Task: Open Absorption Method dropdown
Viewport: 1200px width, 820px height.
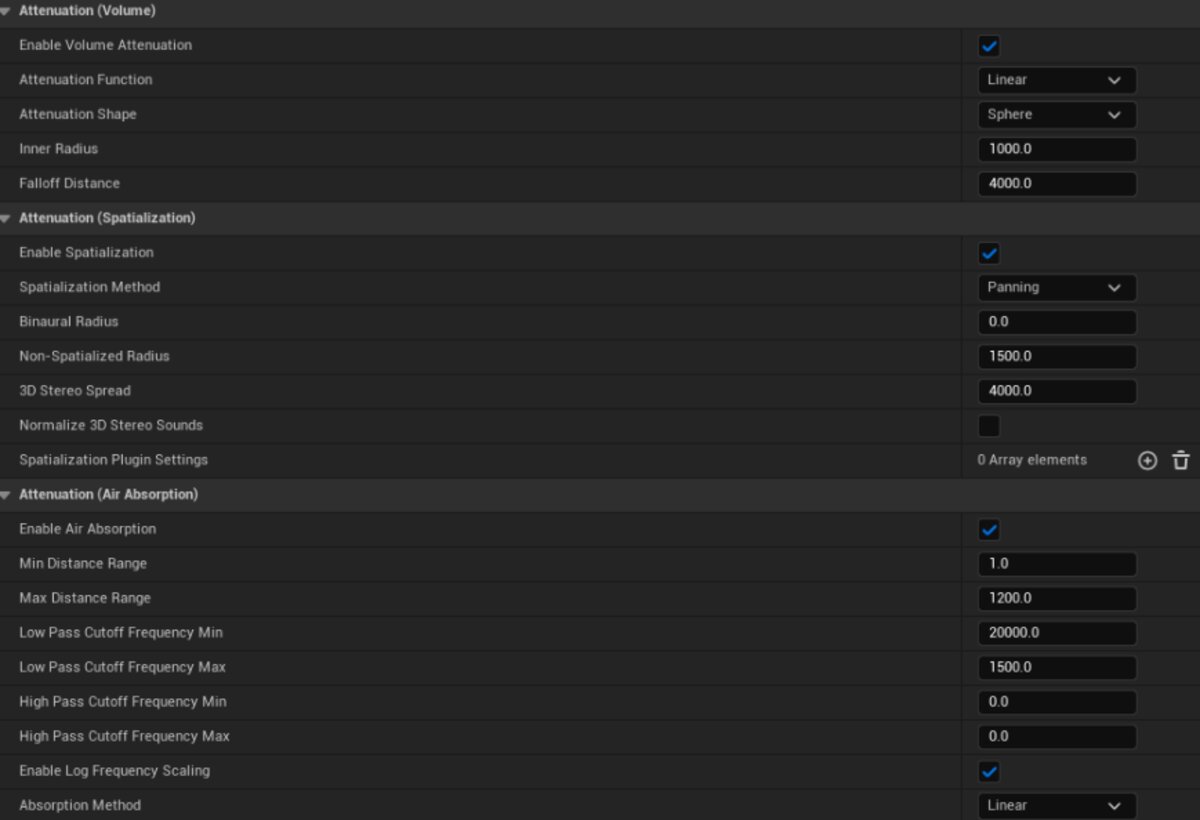Action: click(x=1056, y=806)
